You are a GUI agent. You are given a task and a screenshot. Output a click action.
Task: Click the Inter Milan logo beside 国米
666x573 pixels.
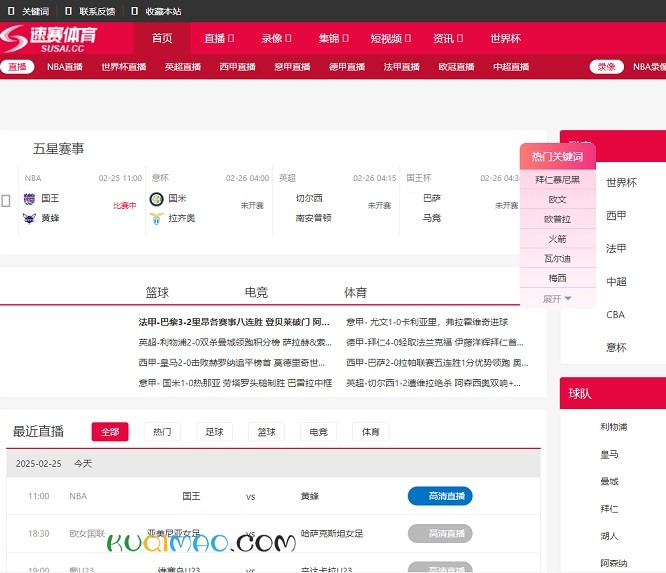coord(156,198)
